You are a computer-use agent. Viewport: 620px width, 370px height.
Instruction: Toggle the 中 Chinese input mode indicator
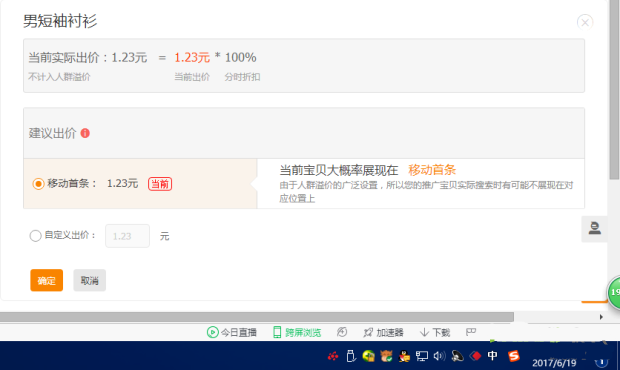tap(492, 356)
